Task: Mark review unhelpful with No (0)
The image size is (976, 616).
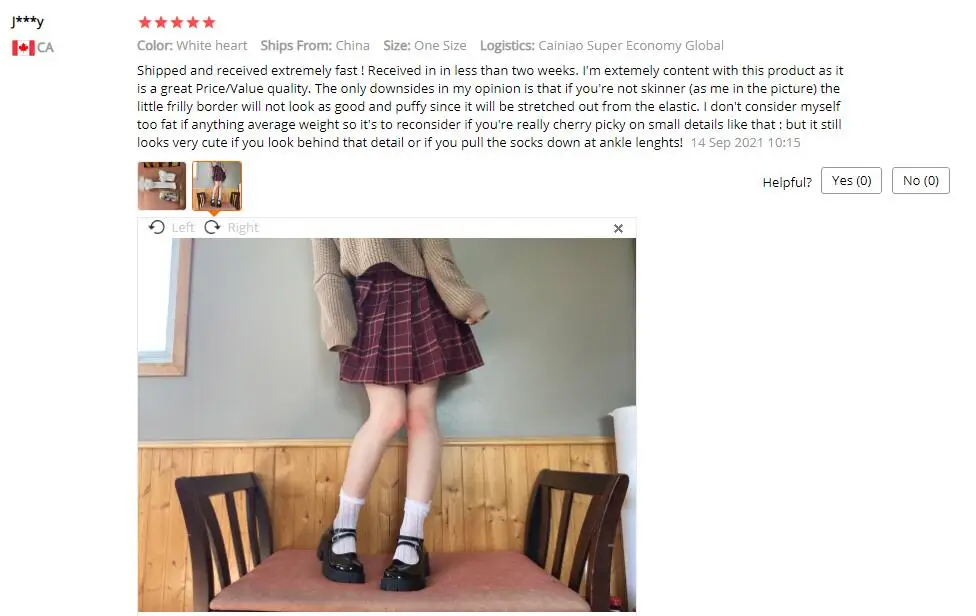Action: pyautogui.click(x=921, y=180)
